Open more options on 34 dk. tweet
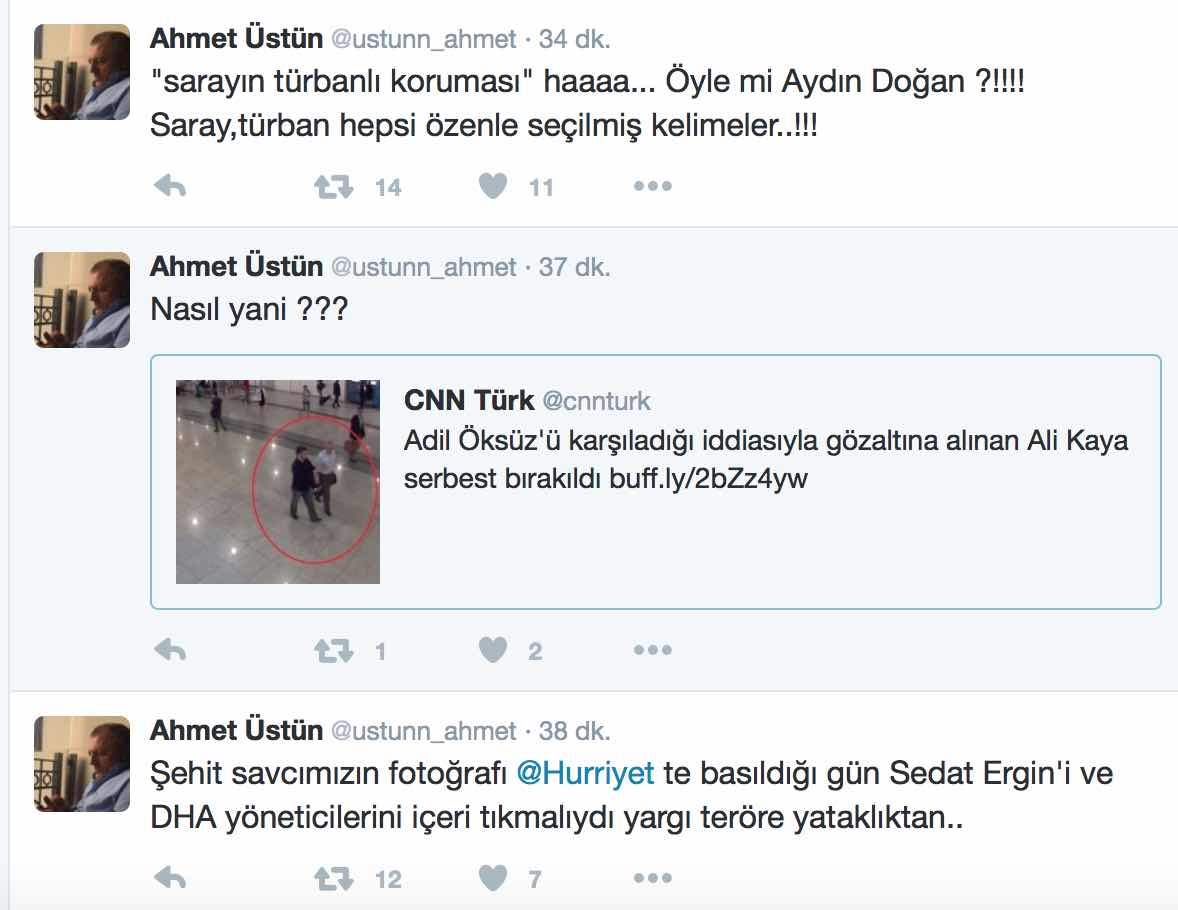This screenshot has height=910, width=1178. point(652,186)
